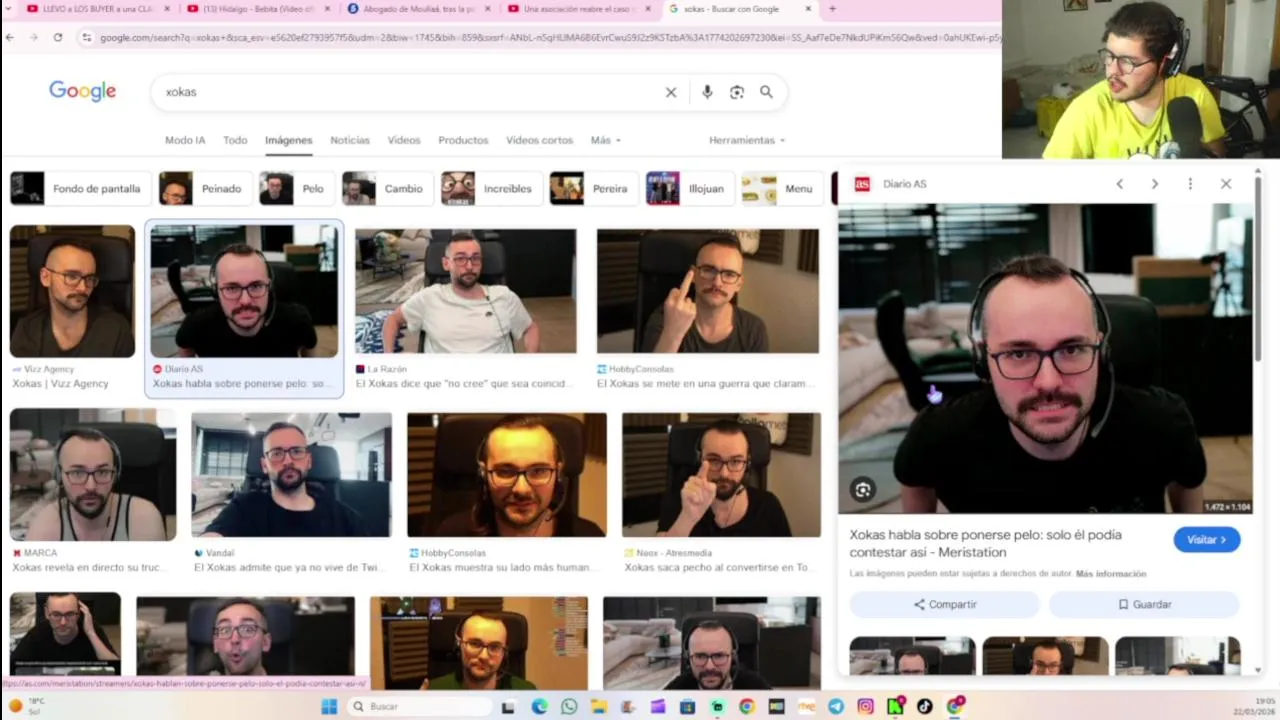Open TikTok from taskbar
The image size is (1280, 720).
click(x=925, y=707)
